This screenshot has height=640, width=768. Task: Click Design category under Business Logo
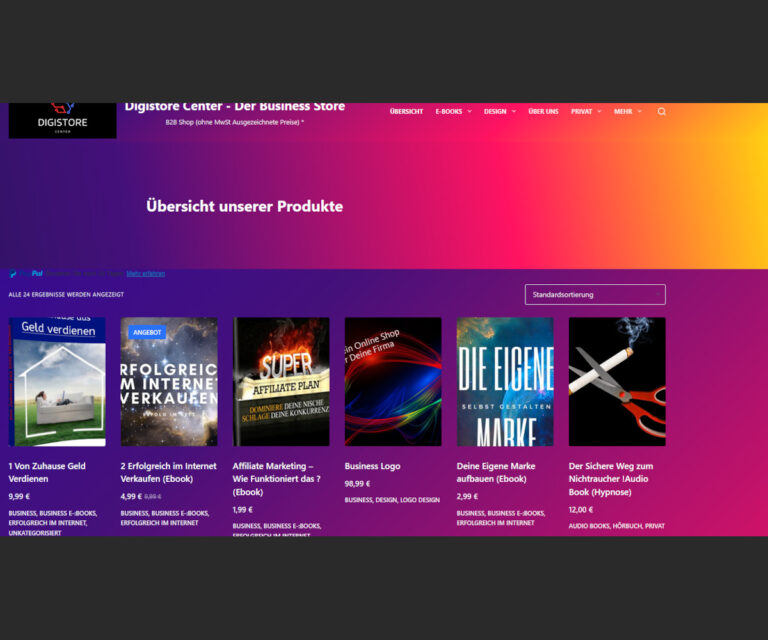click(x=386, y=500)
